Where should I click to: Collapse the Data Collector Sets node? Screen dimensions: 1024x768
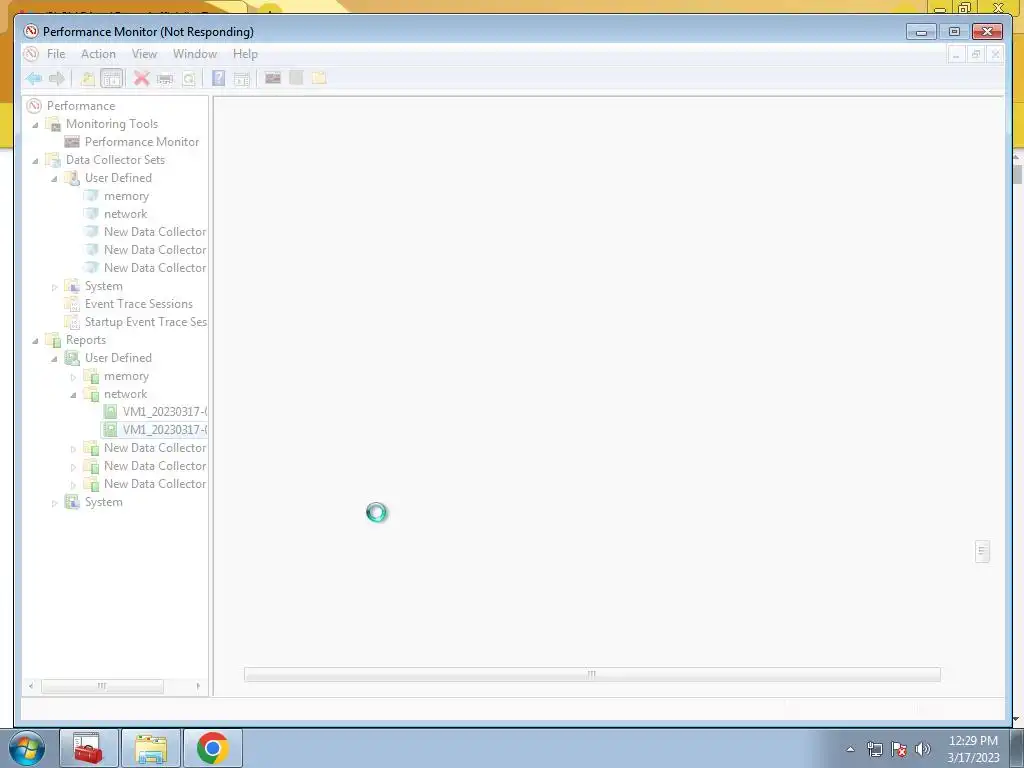[36, 161]
